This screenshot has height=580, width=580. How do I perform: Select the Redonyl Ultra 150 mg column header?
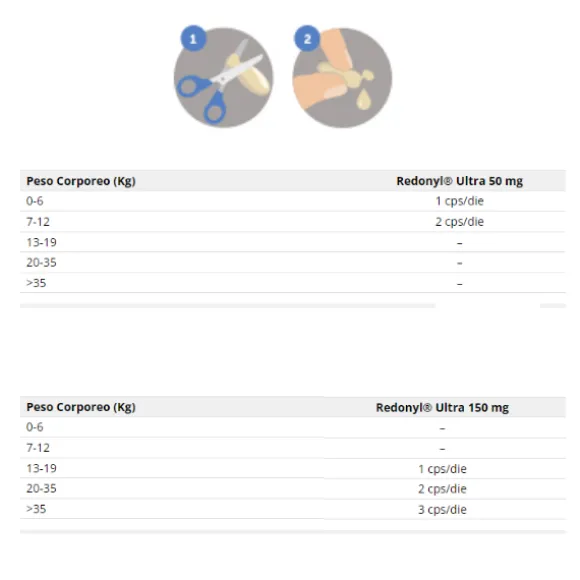tap(442, 407)
